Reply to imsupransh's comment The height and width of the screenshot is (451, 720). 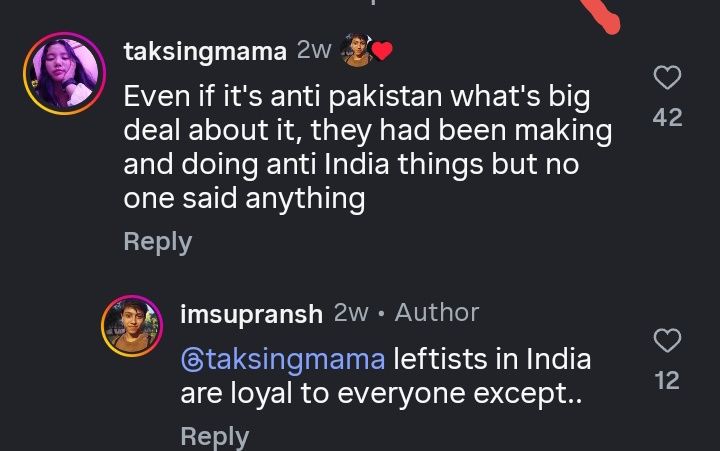(214, 436)
